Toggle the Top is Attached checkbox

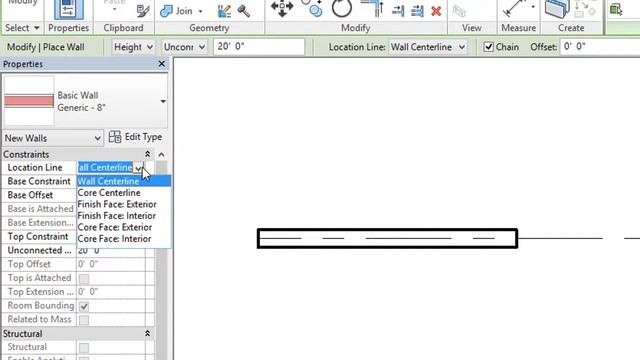(x=84, y=279)
